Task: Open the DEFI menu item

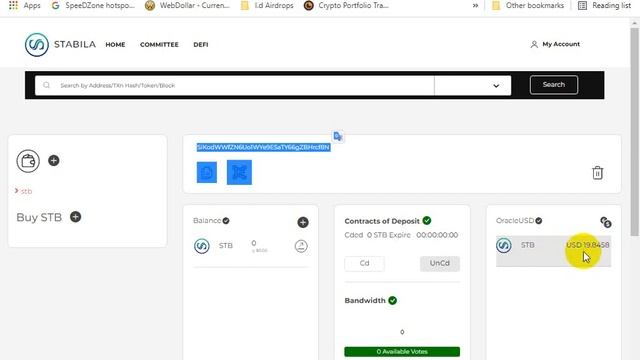Action: pos(201,44)
